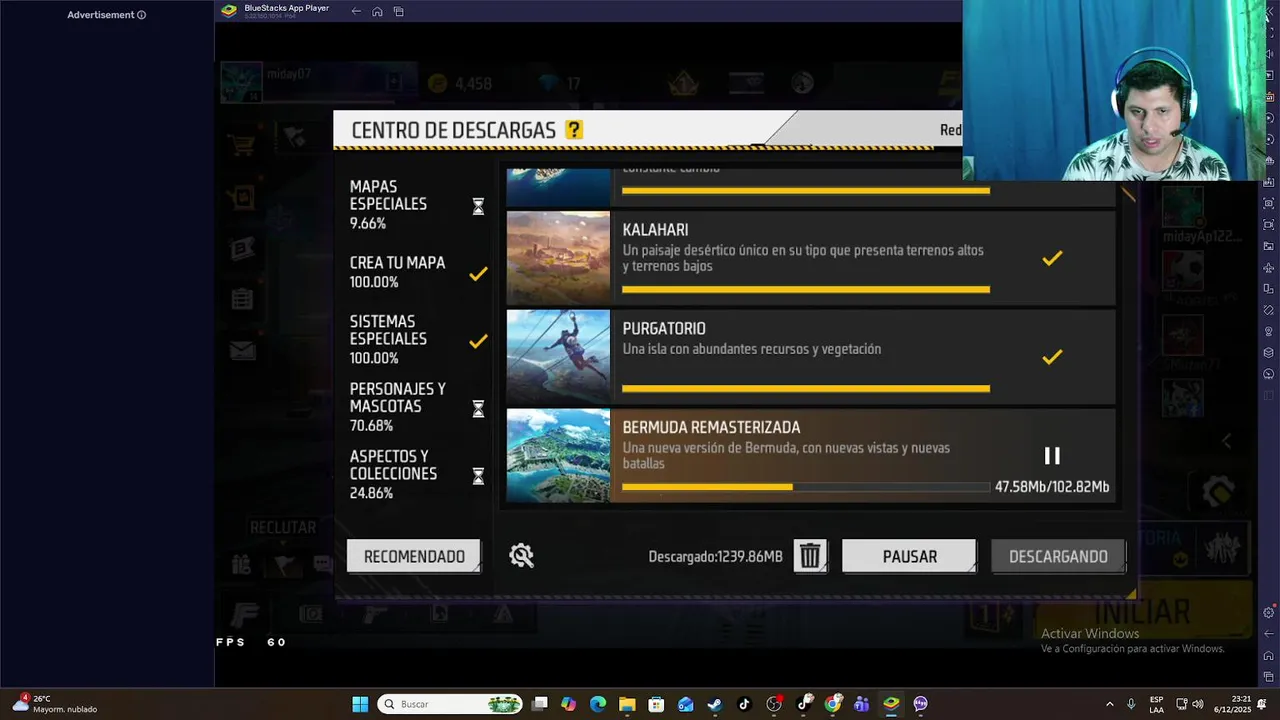Show hidden system tray icons chevron
This screenshot has width=1280, height=720.
pos(1109,704)
